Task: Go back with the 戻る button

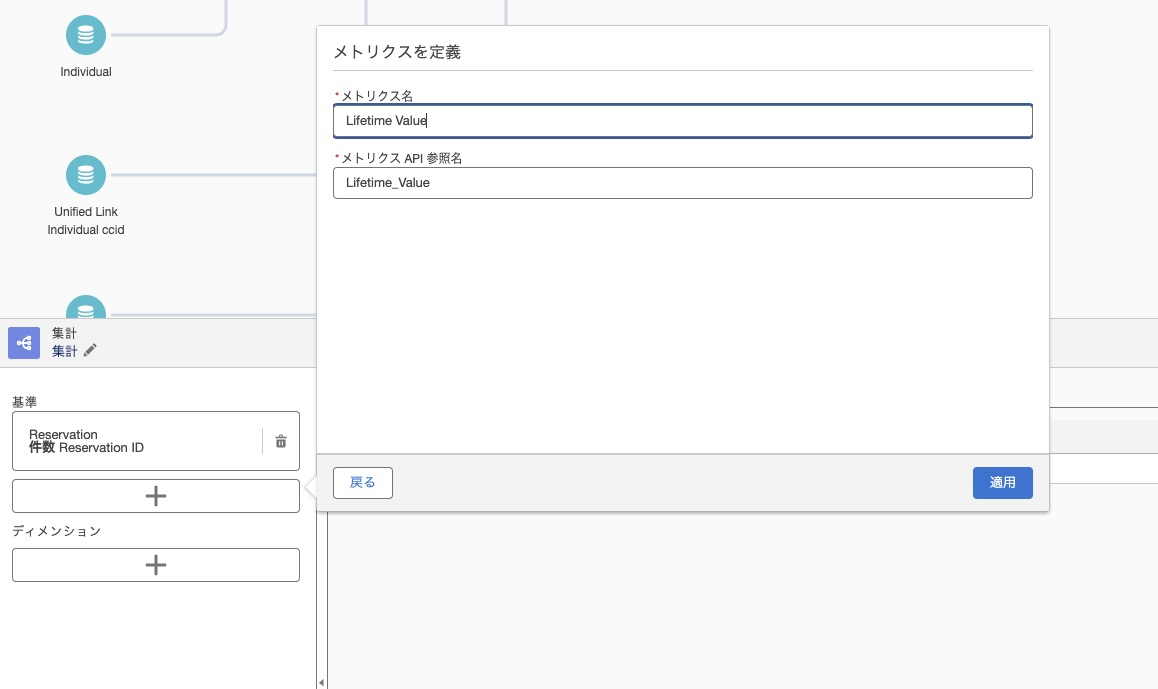Action: (x=363, y=483)
